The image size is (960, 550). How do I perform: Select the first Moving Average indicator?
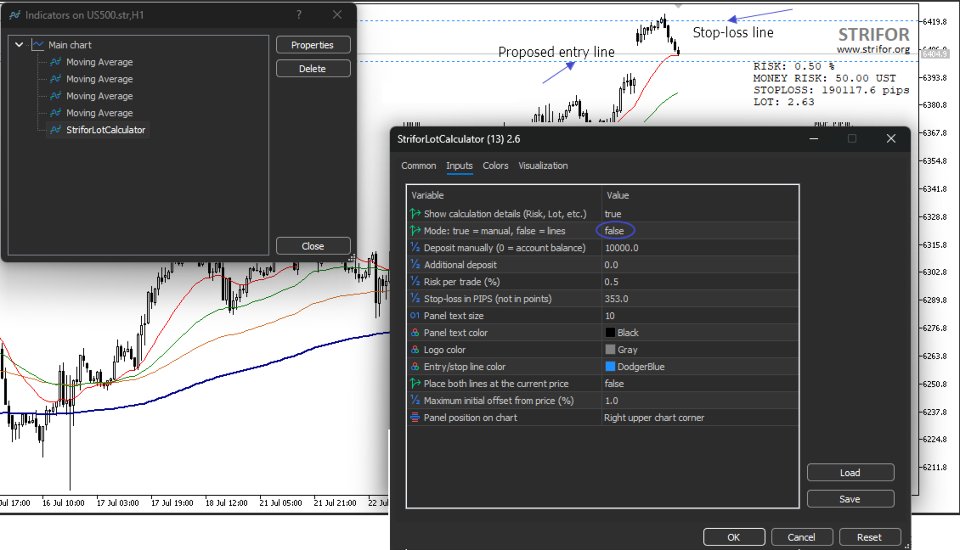coord(99,62)
